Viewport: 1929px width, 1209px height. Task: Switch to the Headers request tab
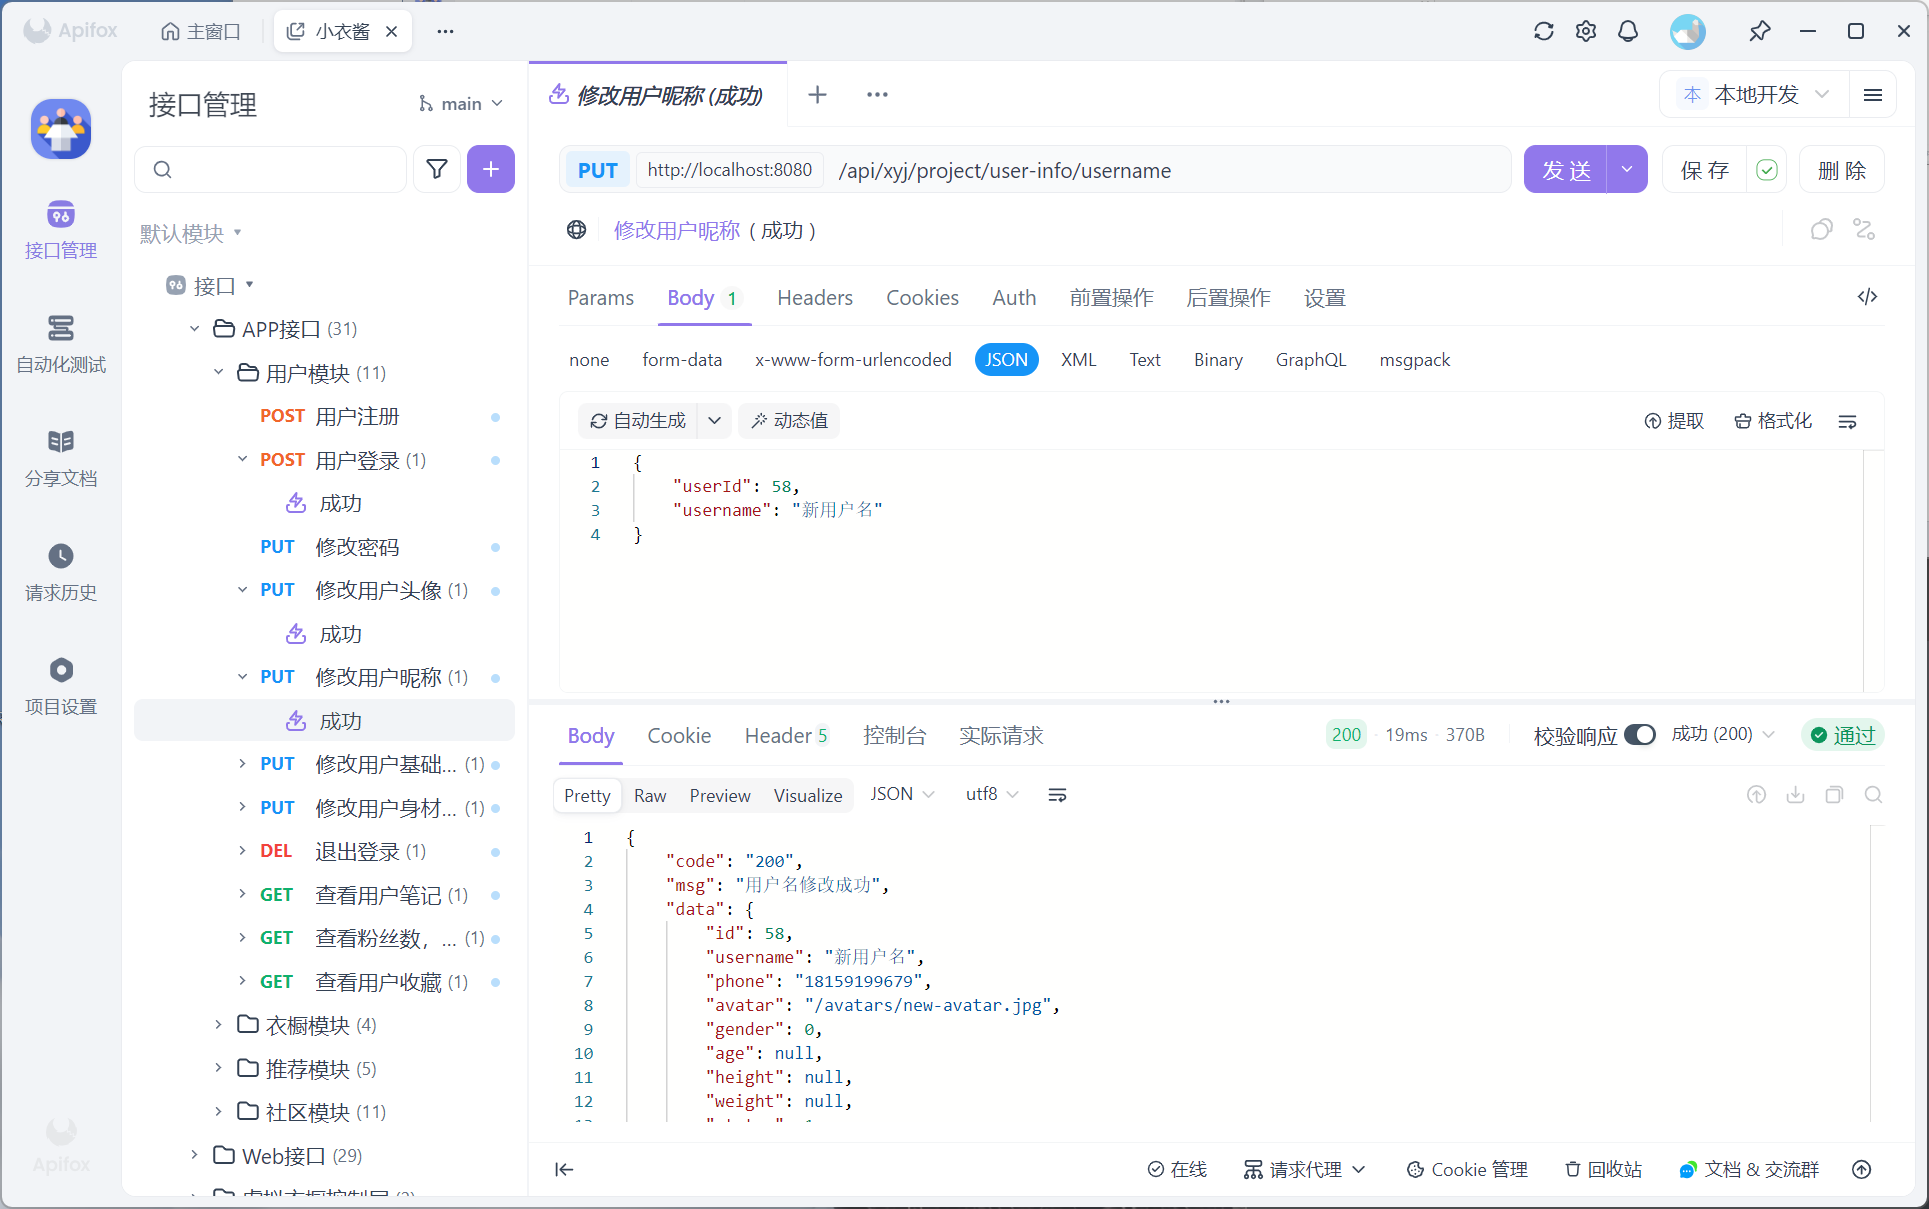[x=814, y=298]
